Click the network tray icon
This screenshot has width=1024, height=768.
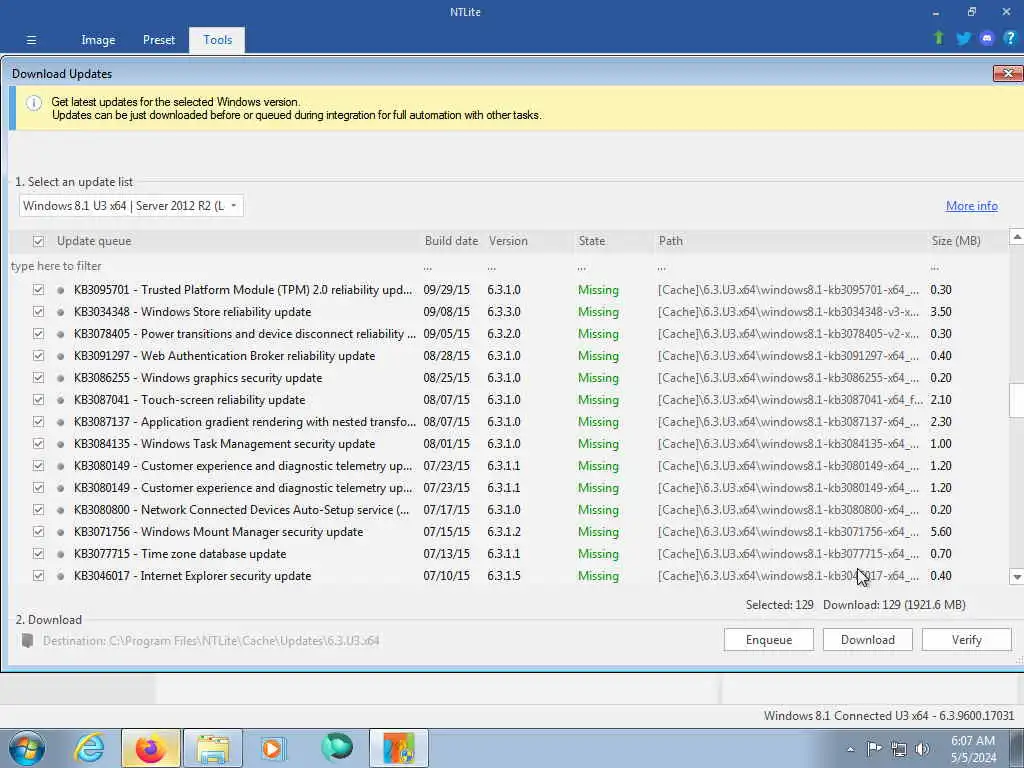pyautogui.click(x=899, y=749)
